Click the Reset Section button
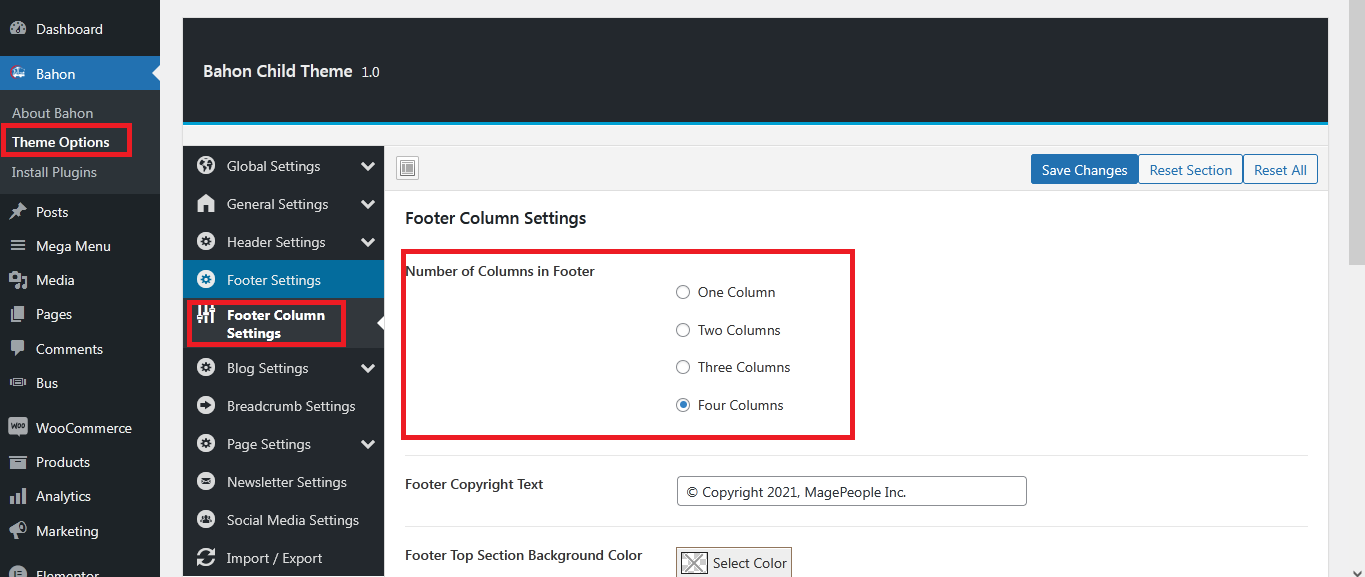This screenshot has width=1365, height=577. [x=1190, y=170]
